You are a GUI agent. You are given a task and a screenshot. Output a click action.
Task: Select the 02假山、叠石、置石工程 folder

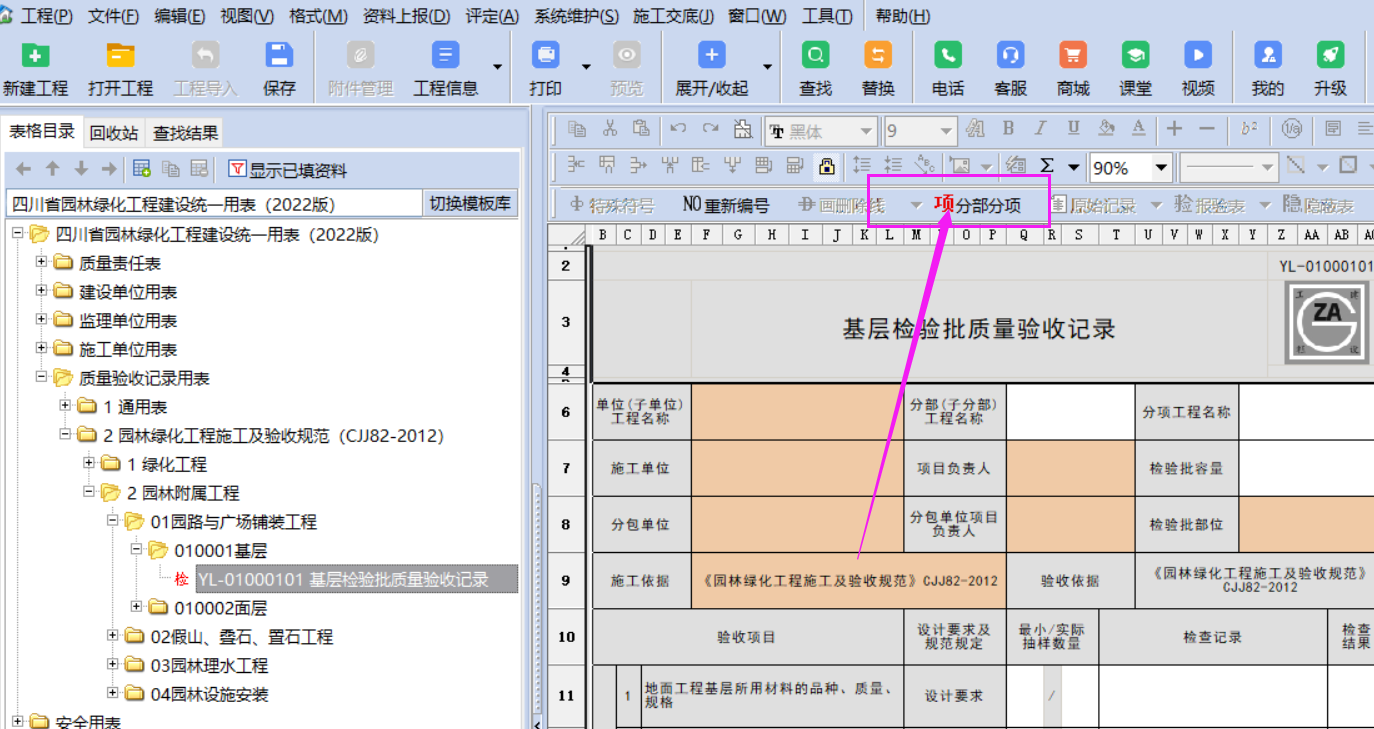pyautogui.click(x=241, y=636)
